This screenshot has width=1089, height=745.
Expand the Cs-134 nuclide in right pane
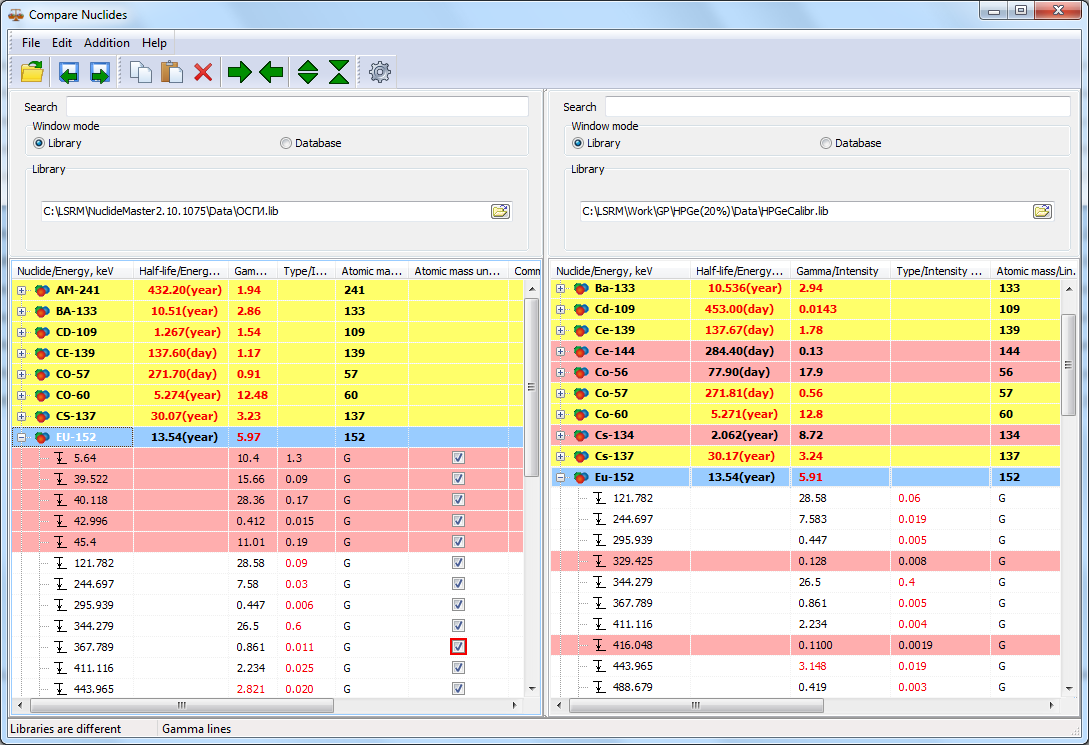tap(561, 435)
